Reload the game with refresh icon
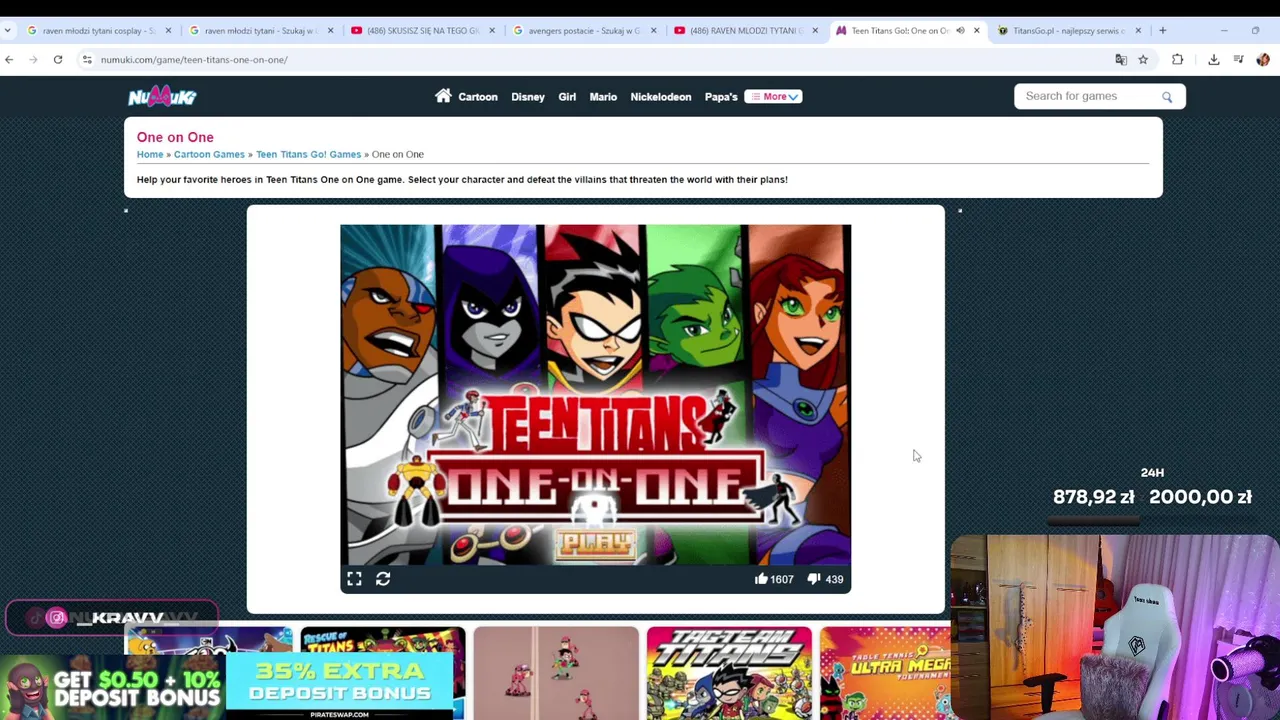This screenshot has height=720, width=1280. click(x=383, y=579)
